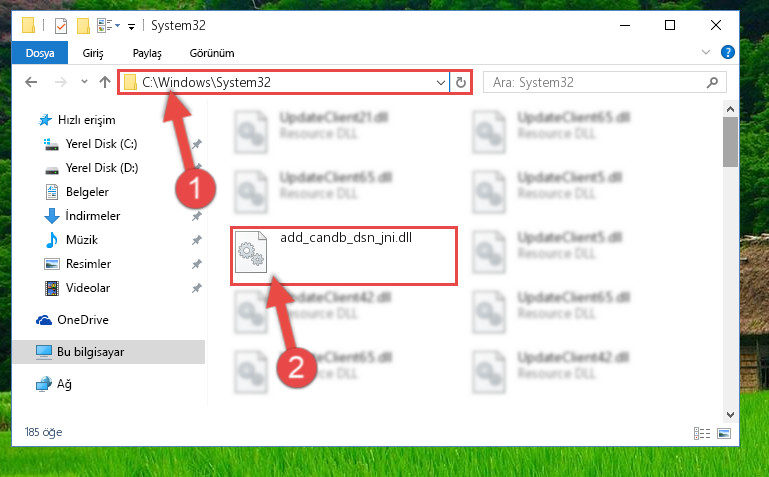The image size is (769, 477).
Task: Select OneDrive in navigation pane
Action: click(x=82, y=320)
